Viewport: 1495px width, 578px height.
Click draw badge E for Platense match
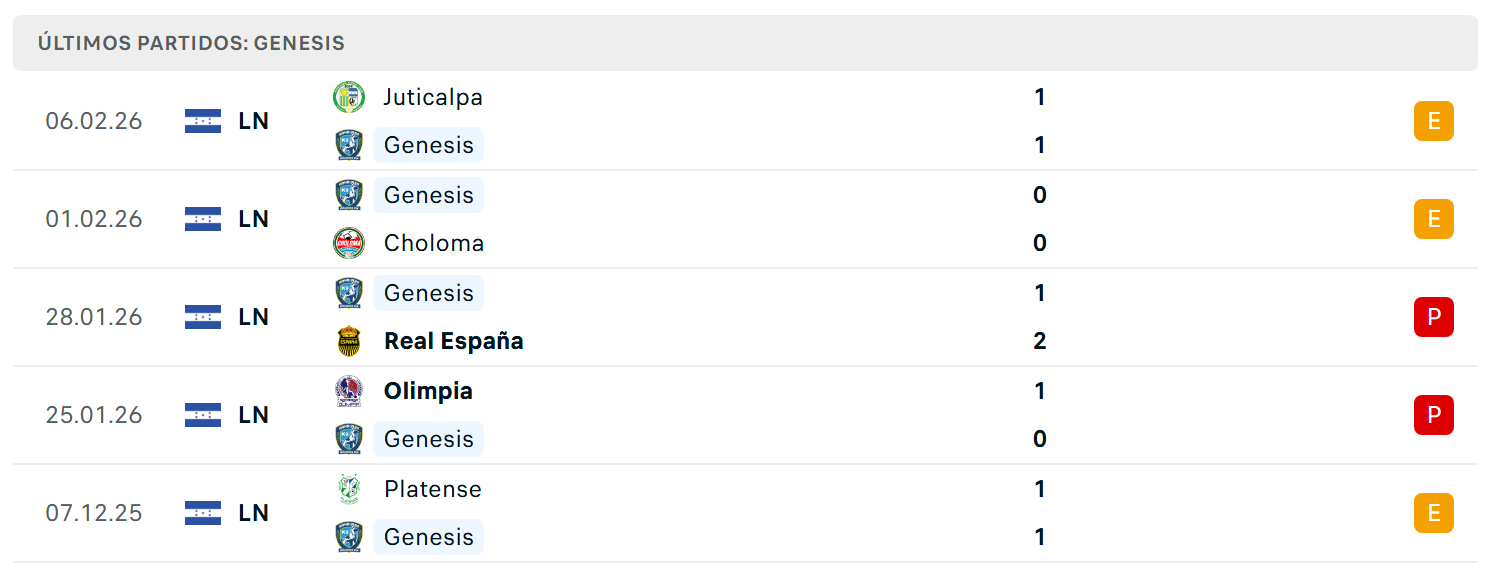pos(1433,513)
